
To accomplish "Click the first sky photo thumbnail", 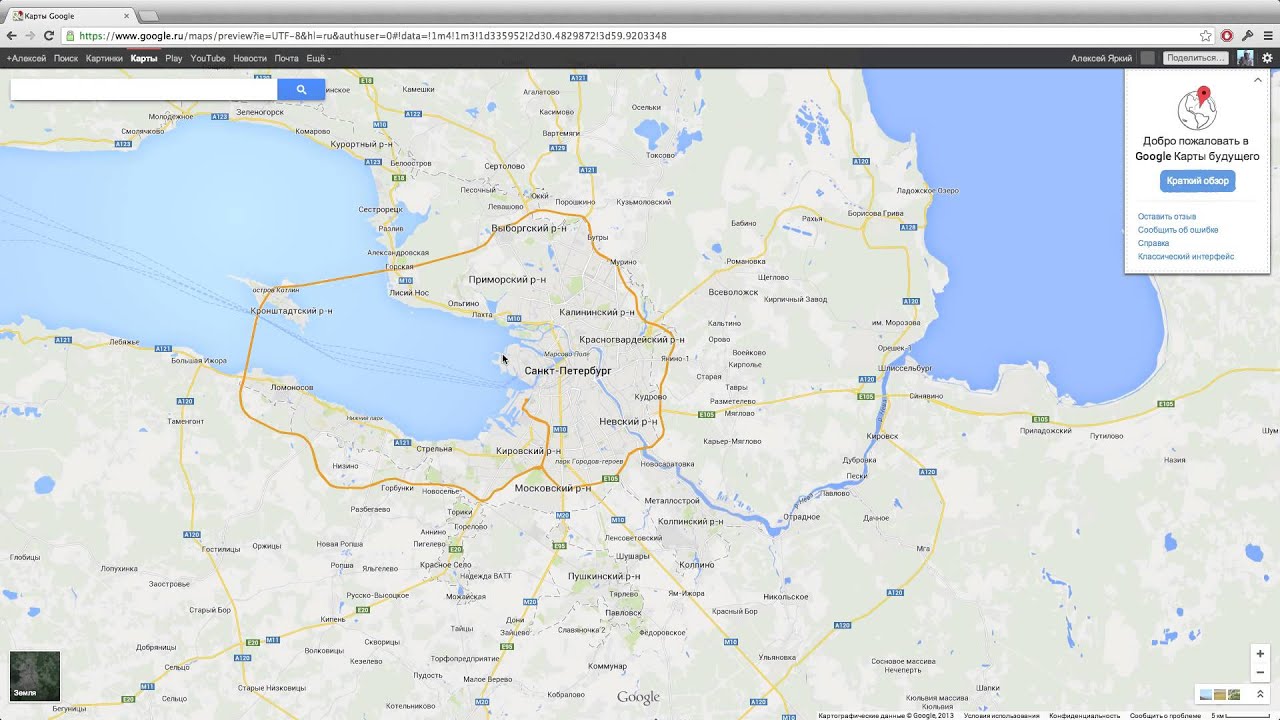I will click(1206, 694).
